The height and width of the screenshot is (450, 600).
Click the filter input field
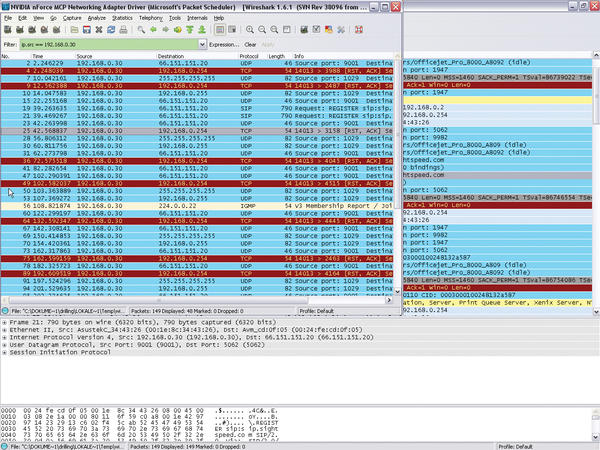109,44
